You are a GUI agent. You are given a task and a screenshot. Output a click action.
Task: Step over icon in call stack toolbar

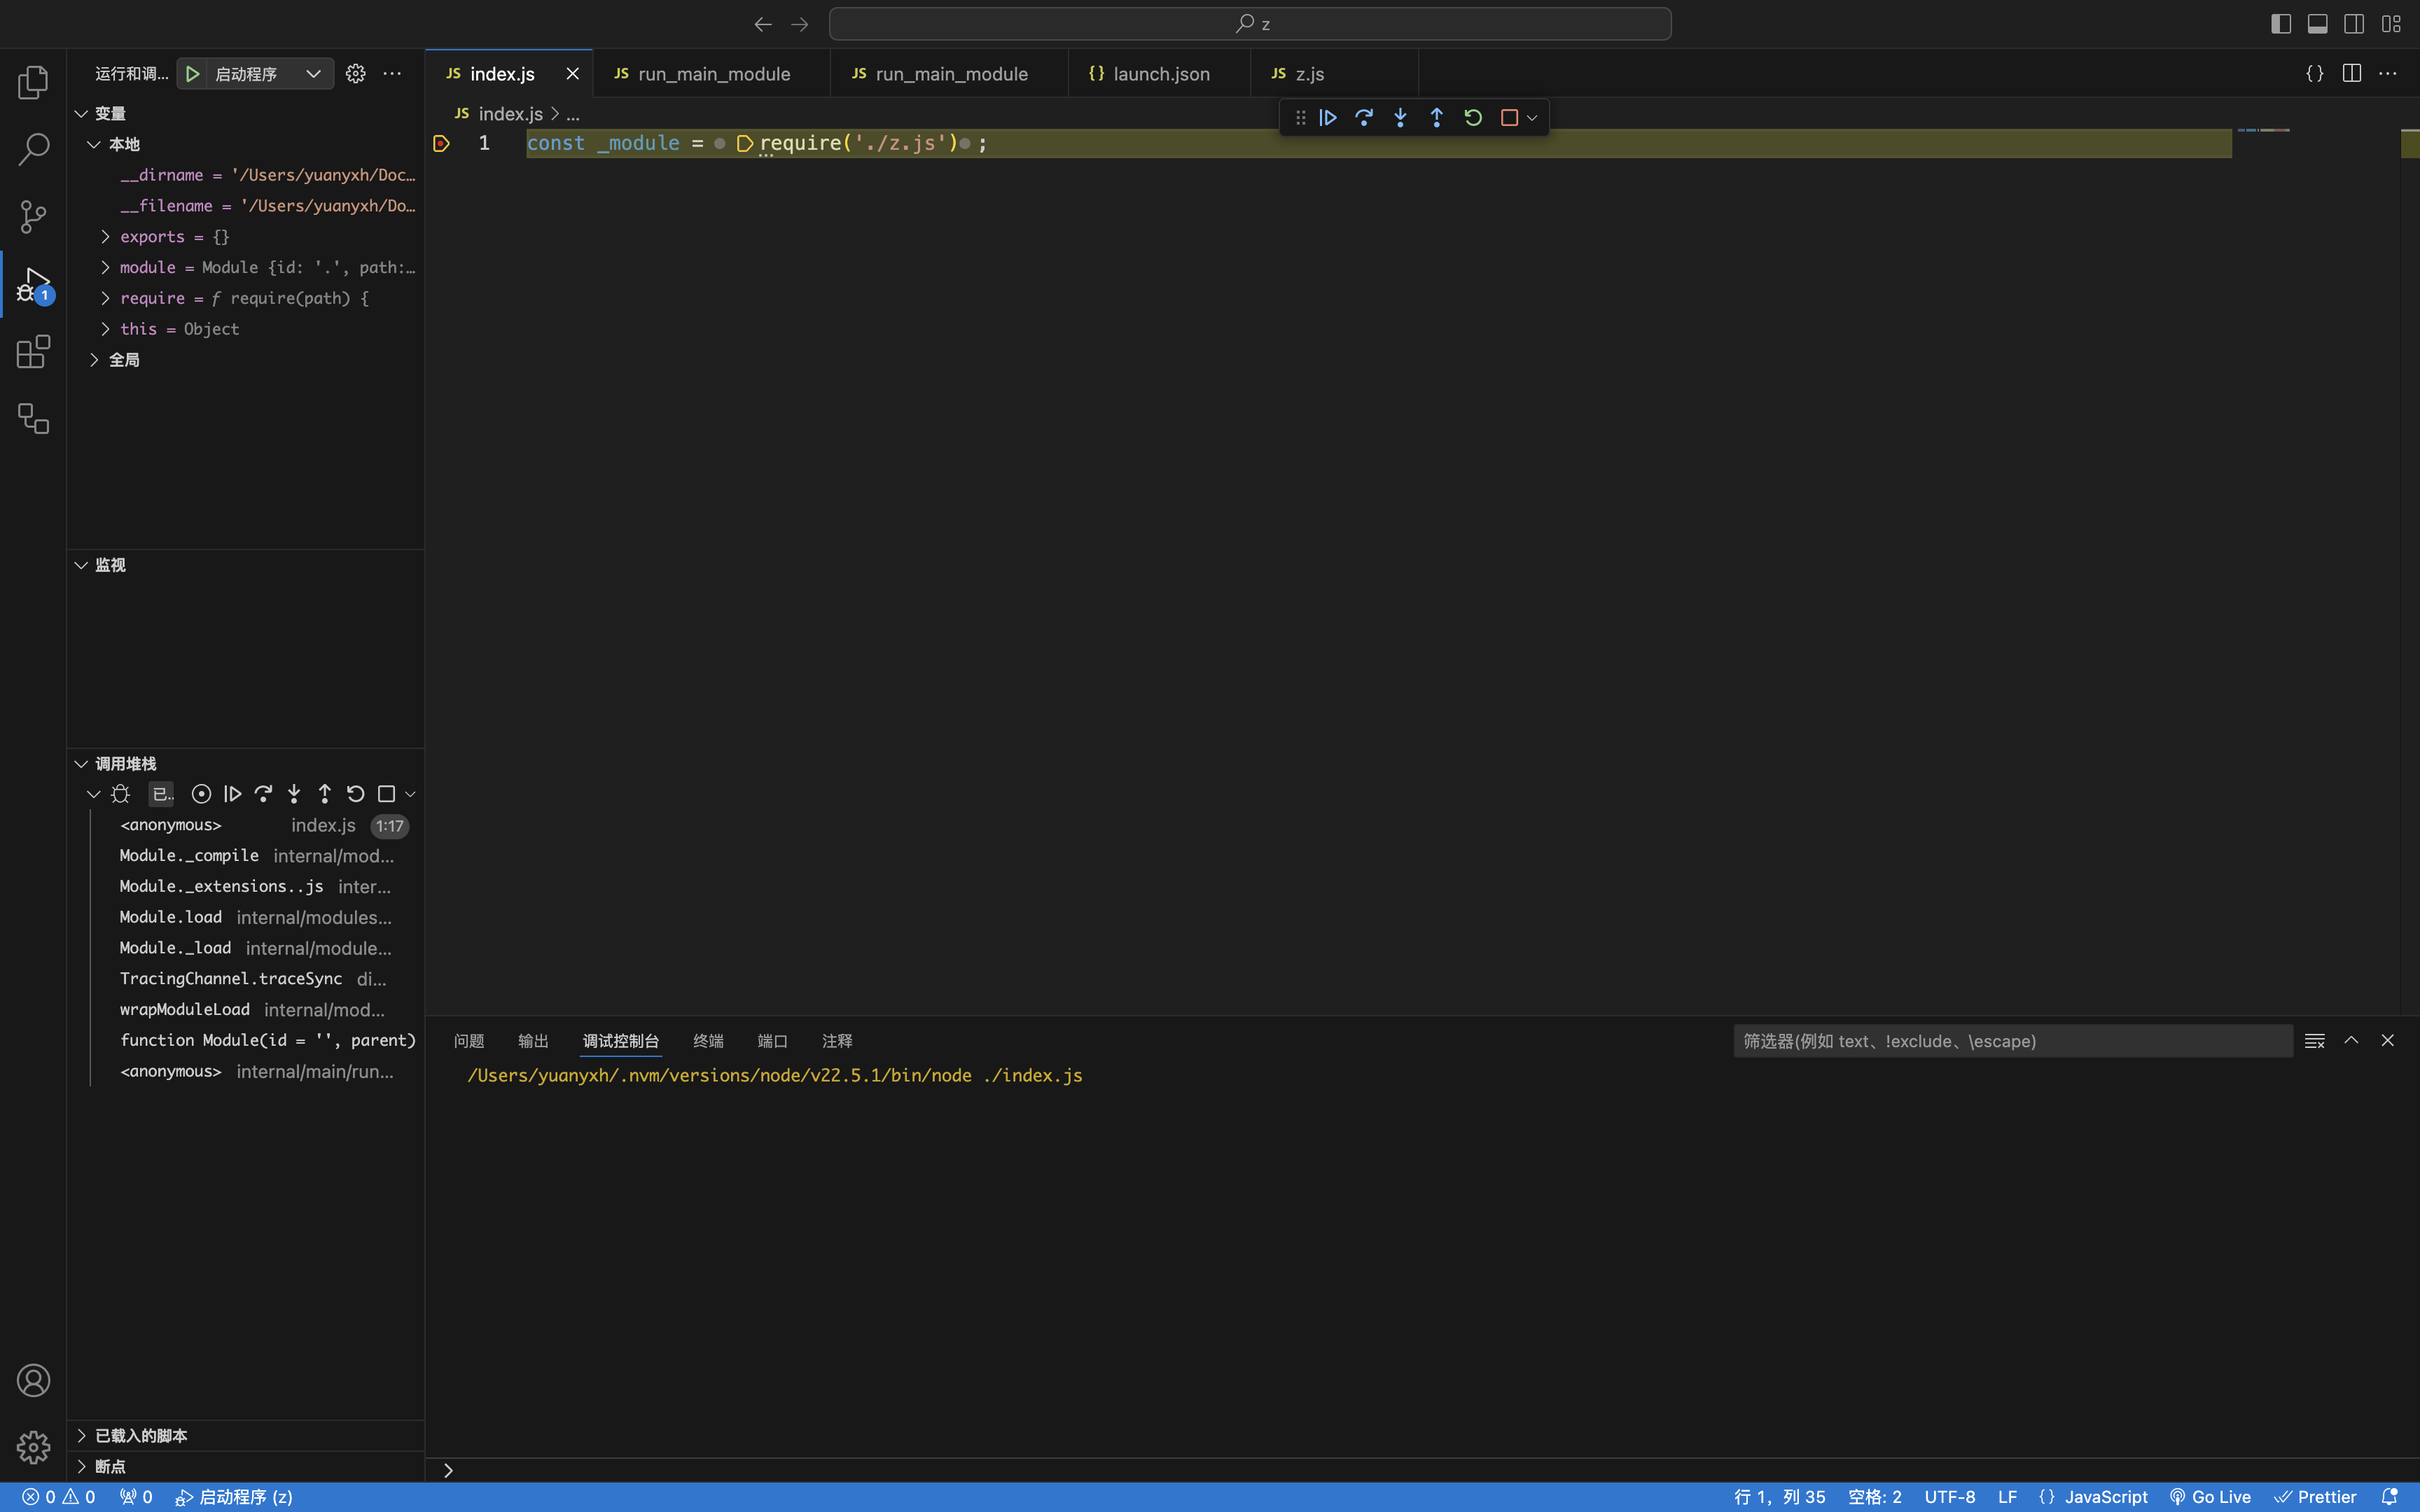click(263, 794)
